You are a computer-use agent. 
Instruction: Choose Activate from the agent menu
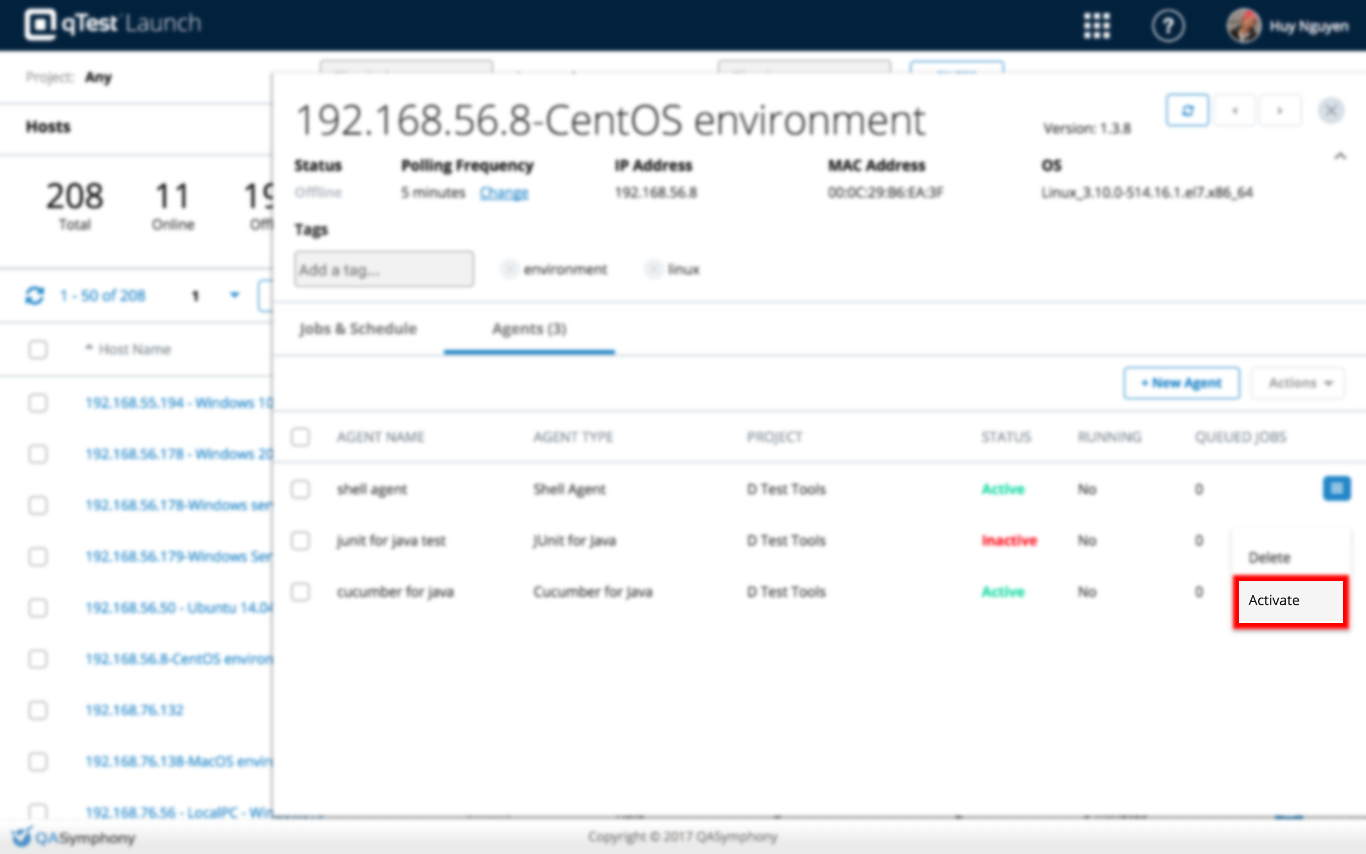point(1290,600)
